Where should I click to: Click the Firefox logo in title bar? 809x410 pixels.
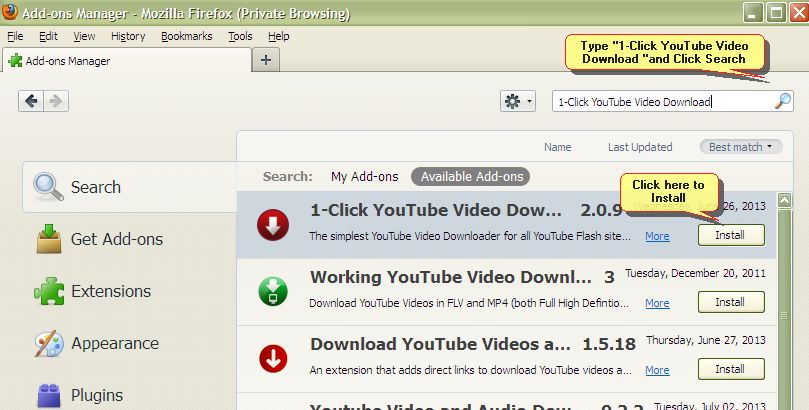[10, 12]
